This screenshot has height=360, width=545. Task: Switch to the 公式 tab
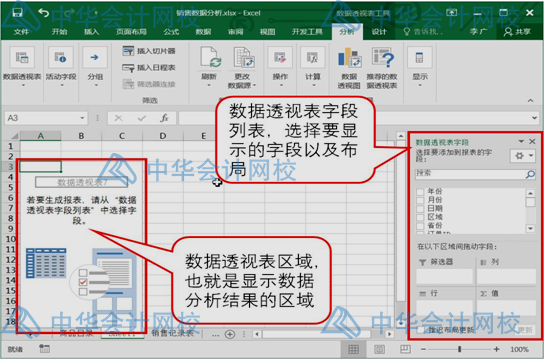pos(171,32)
